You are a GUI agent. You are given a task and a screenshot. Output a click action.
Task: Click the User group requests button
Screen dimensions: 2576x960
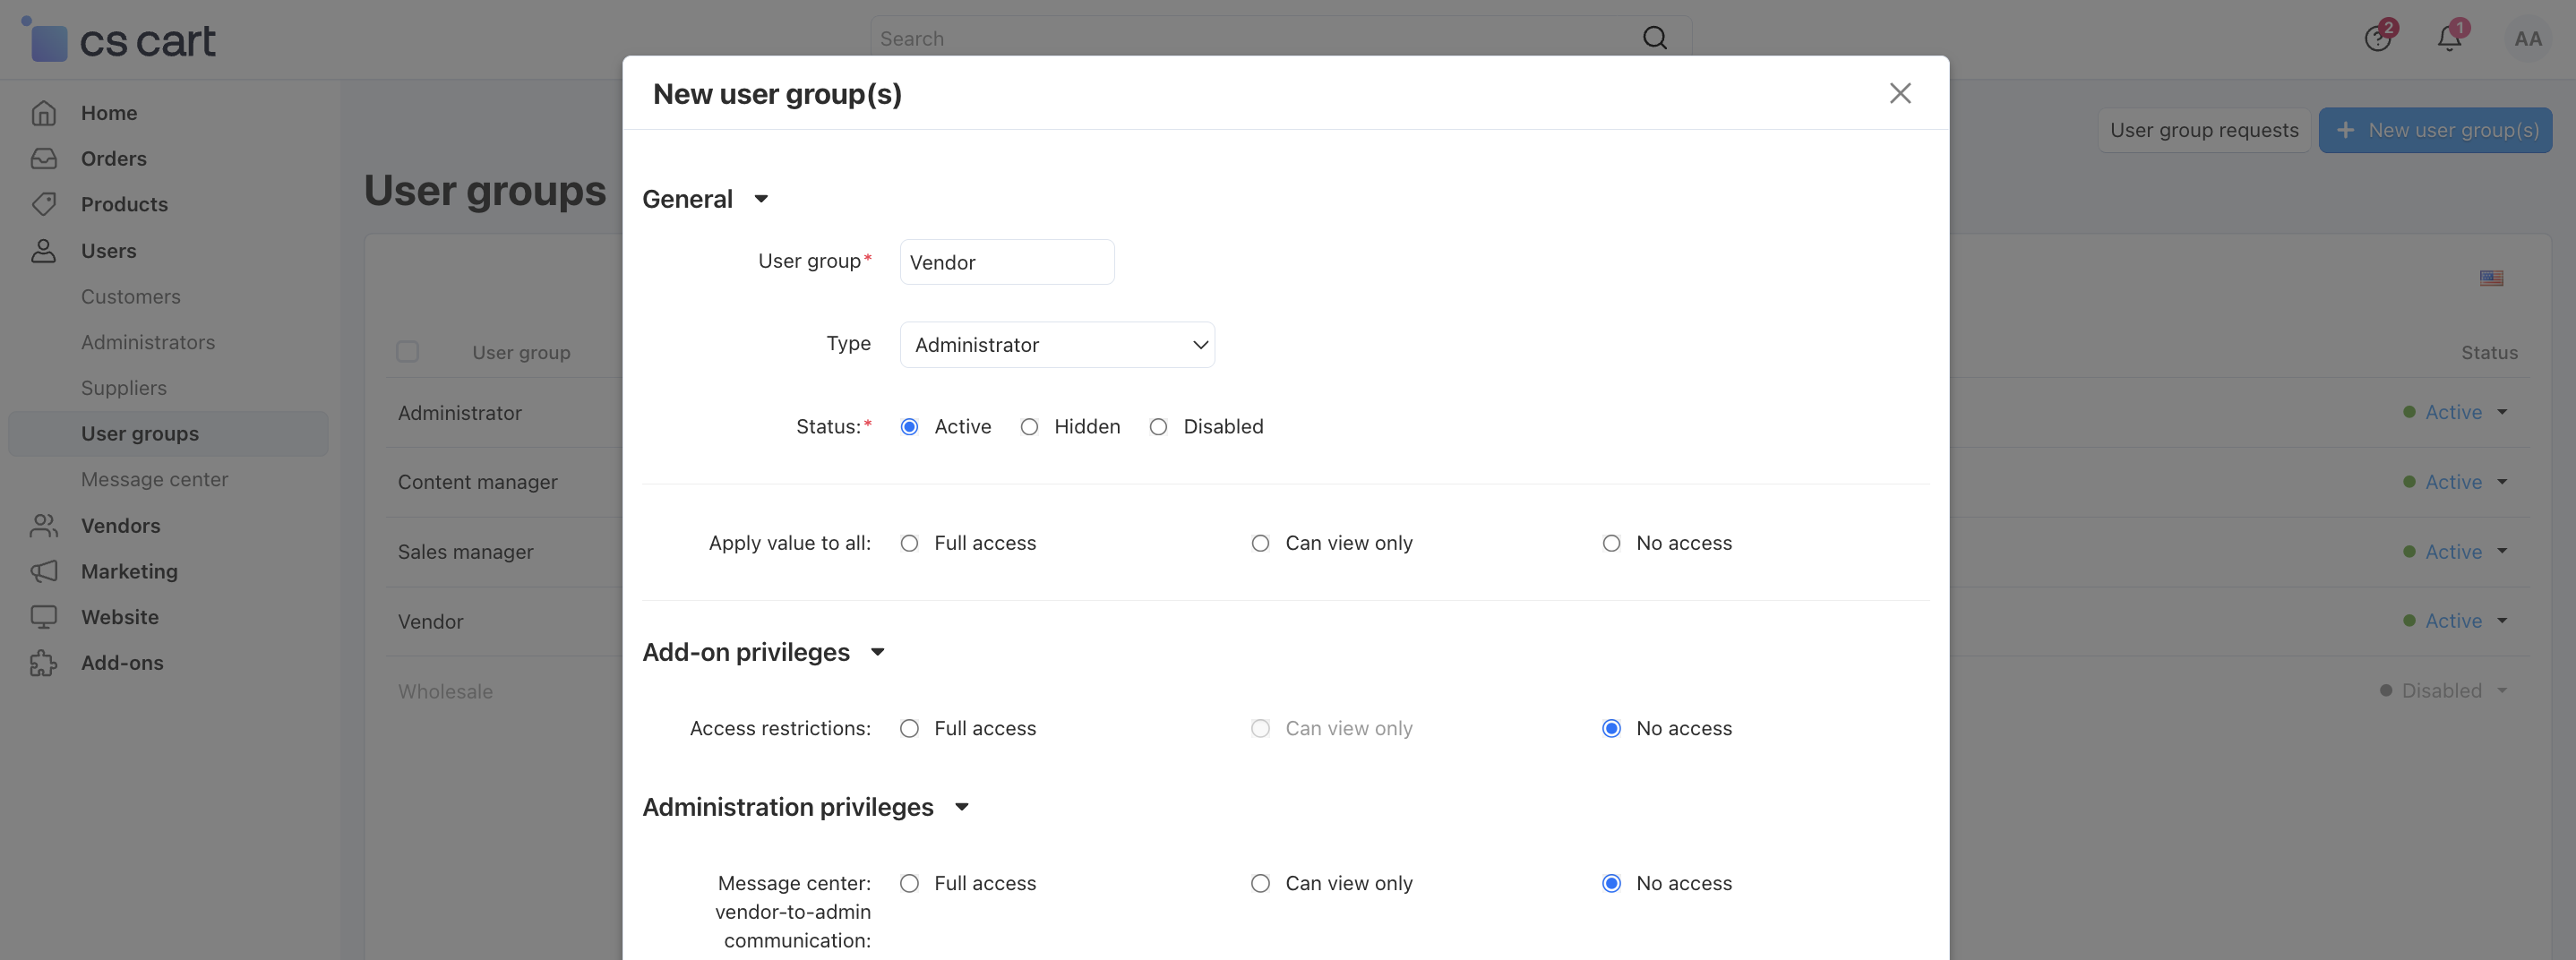tap(2204, 130)
